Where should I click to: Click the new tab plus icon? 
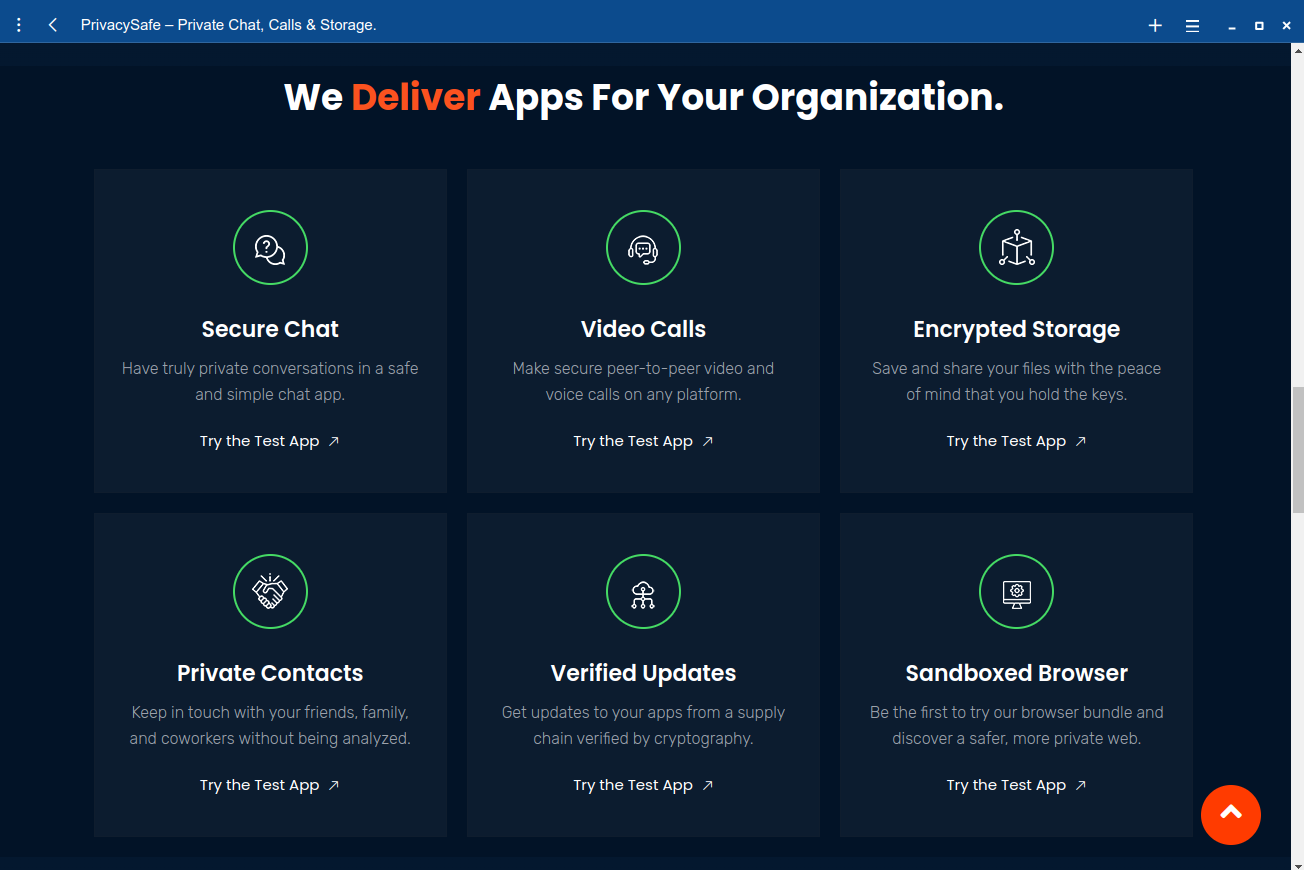[x=1155, y=25]
